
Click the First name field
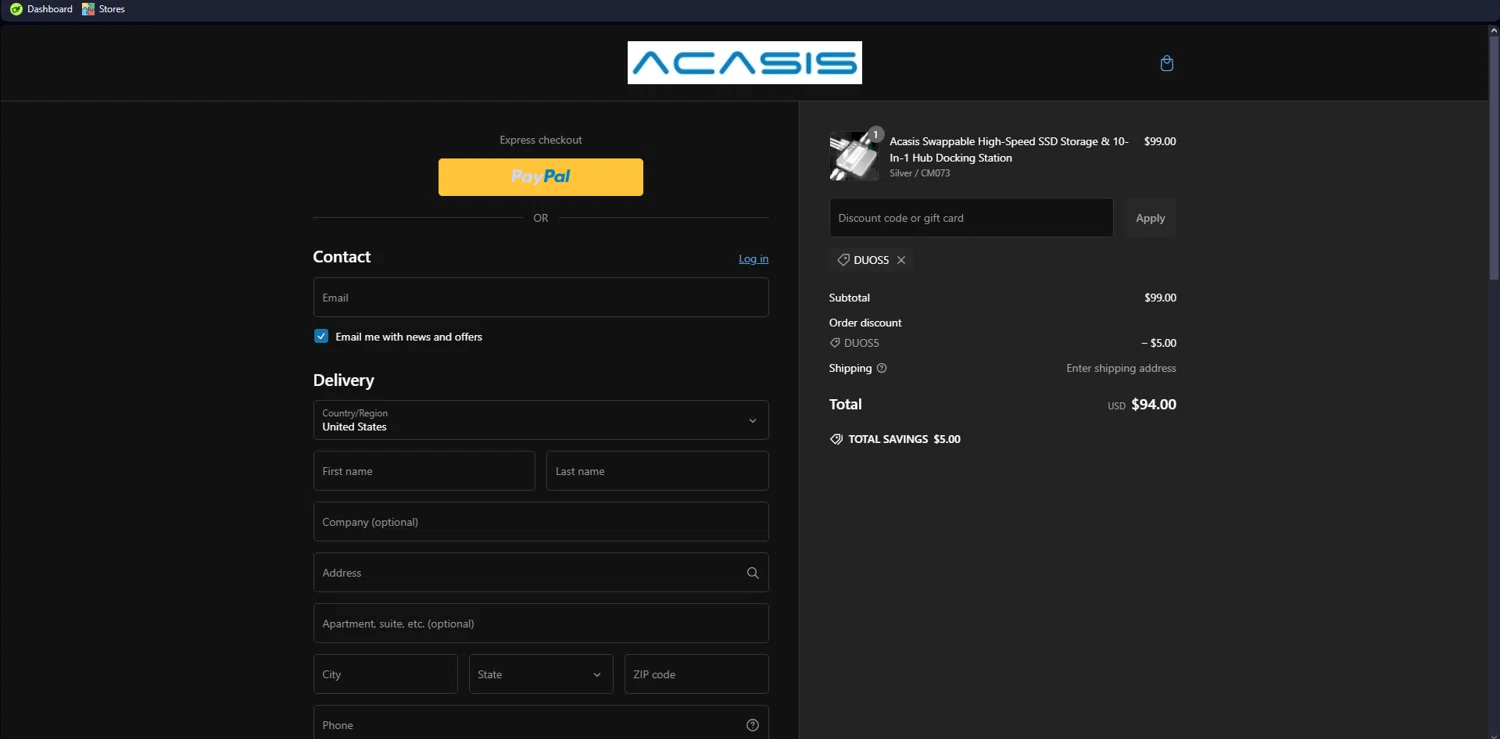(x=424, y=471)
